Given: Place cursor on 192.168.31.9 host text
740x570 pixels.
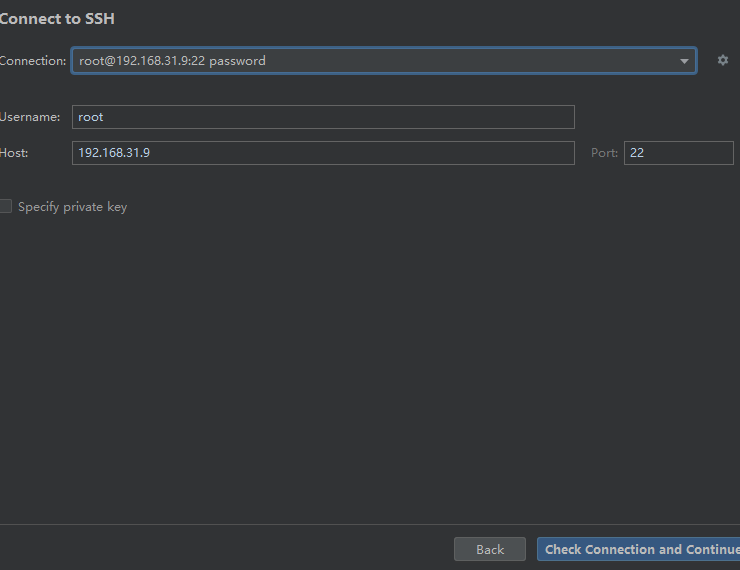Looking at the screenshot, I should (114, 153).
